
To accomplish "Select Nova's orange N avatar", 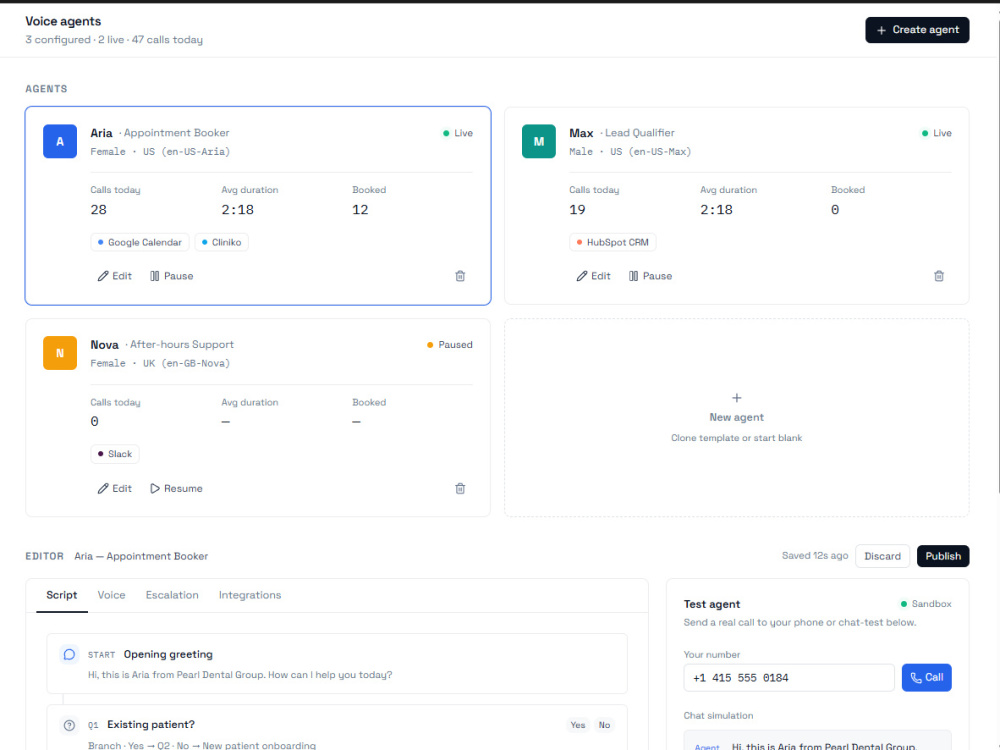I will pyautogui.click(x=60, y=353).
